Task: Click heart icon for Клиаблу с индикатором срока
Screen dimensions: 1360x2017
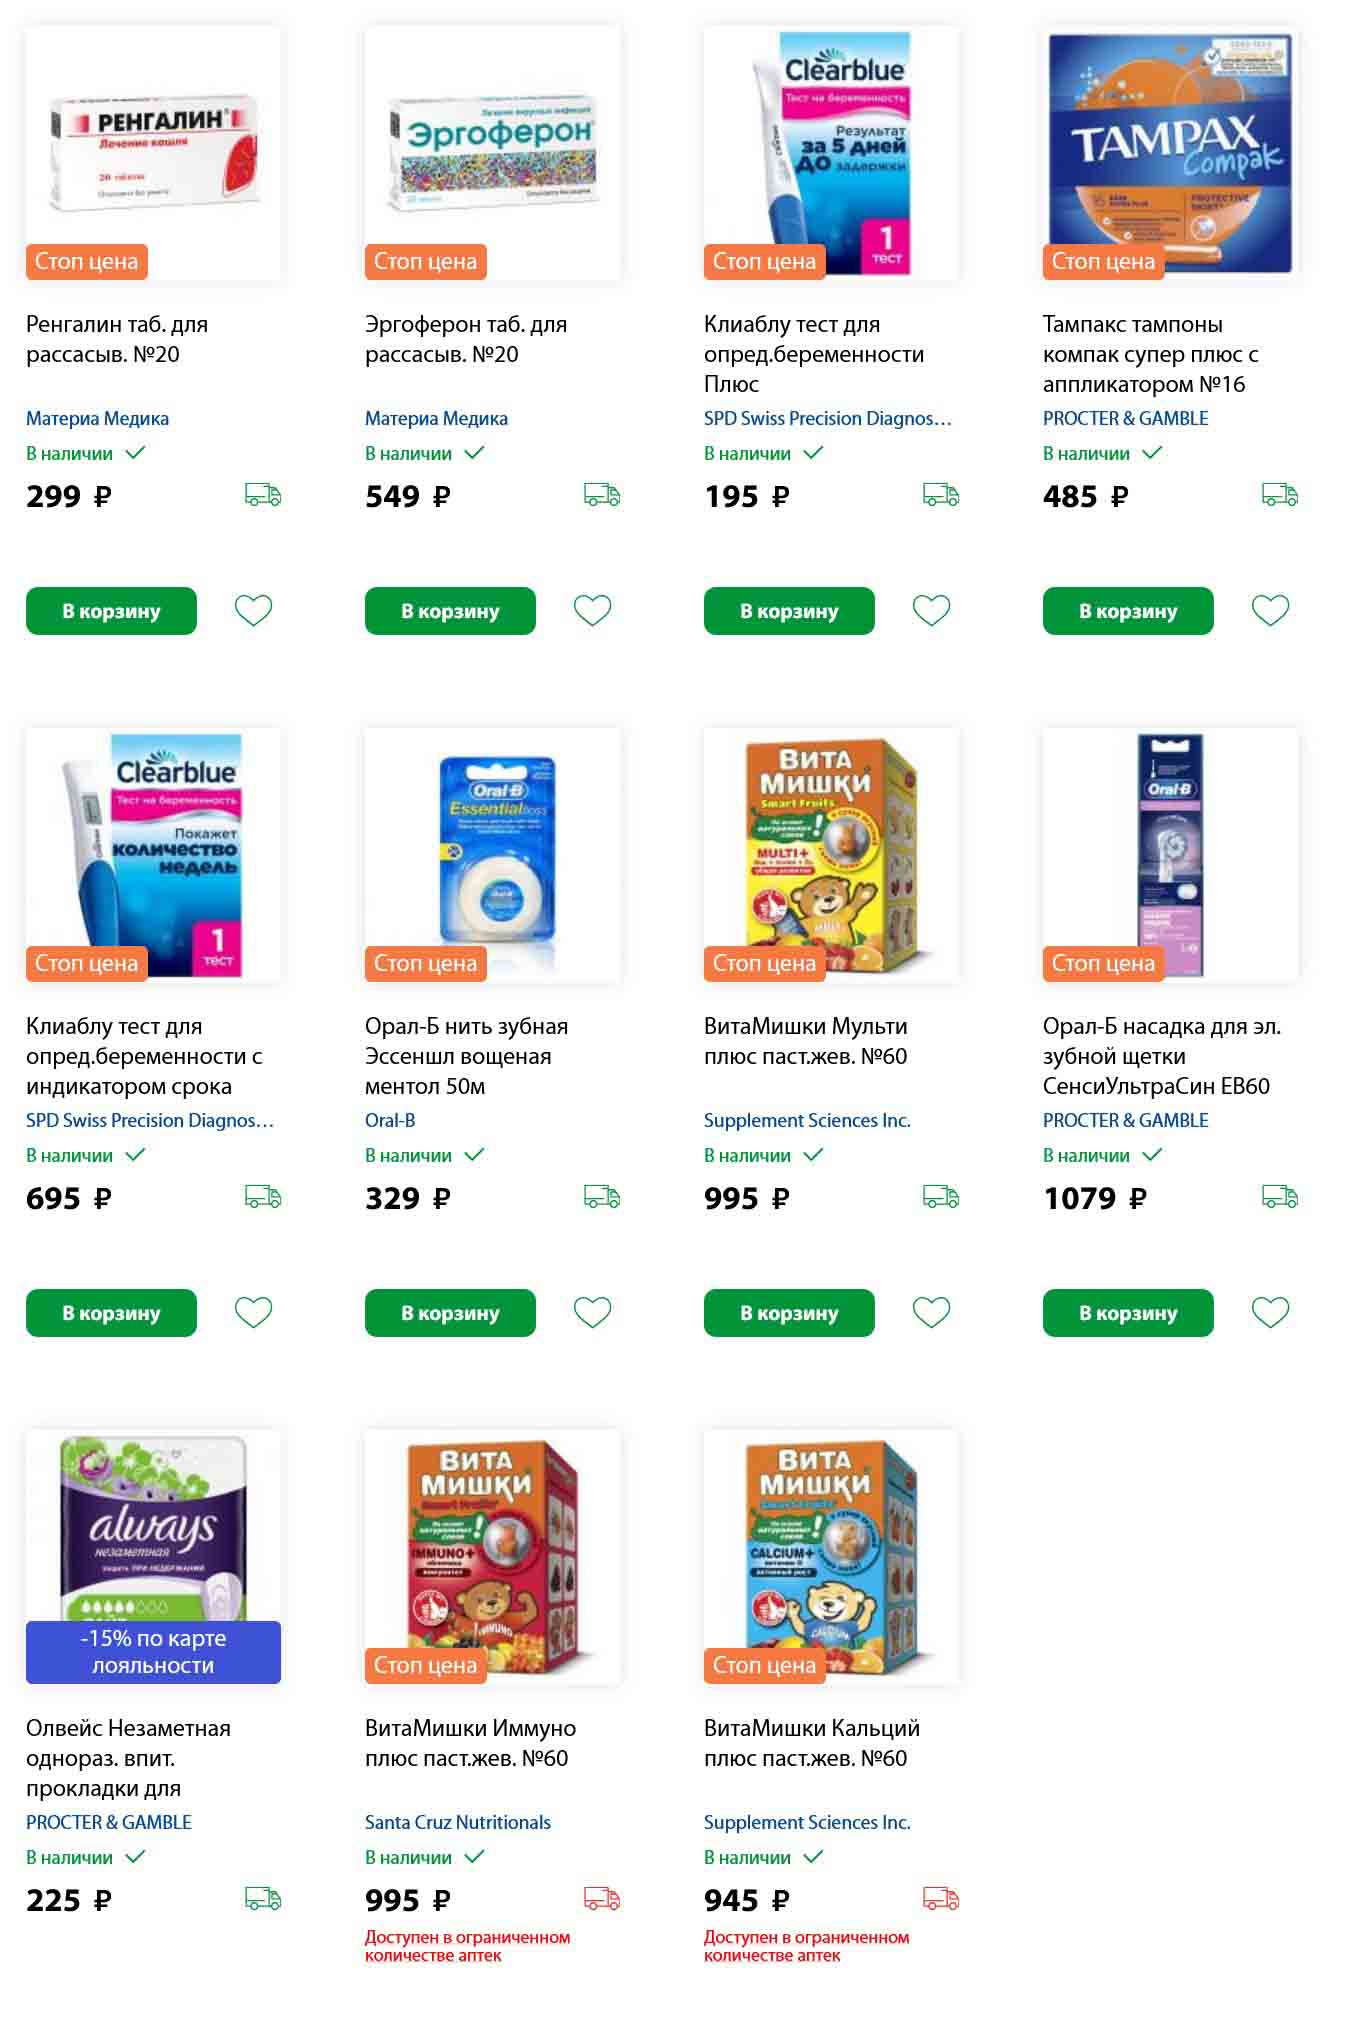Action: point(253,1312)
